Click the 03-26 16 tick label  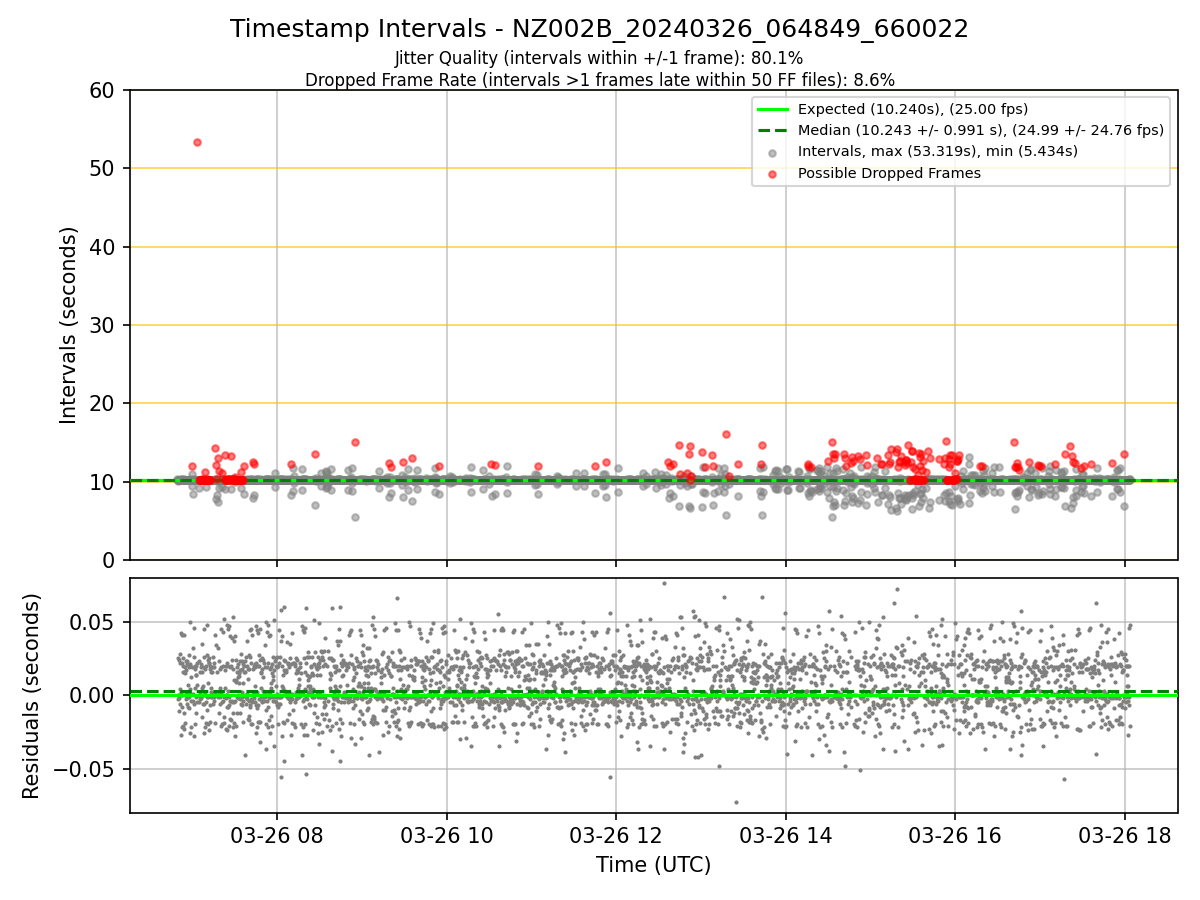coord(955,834)
